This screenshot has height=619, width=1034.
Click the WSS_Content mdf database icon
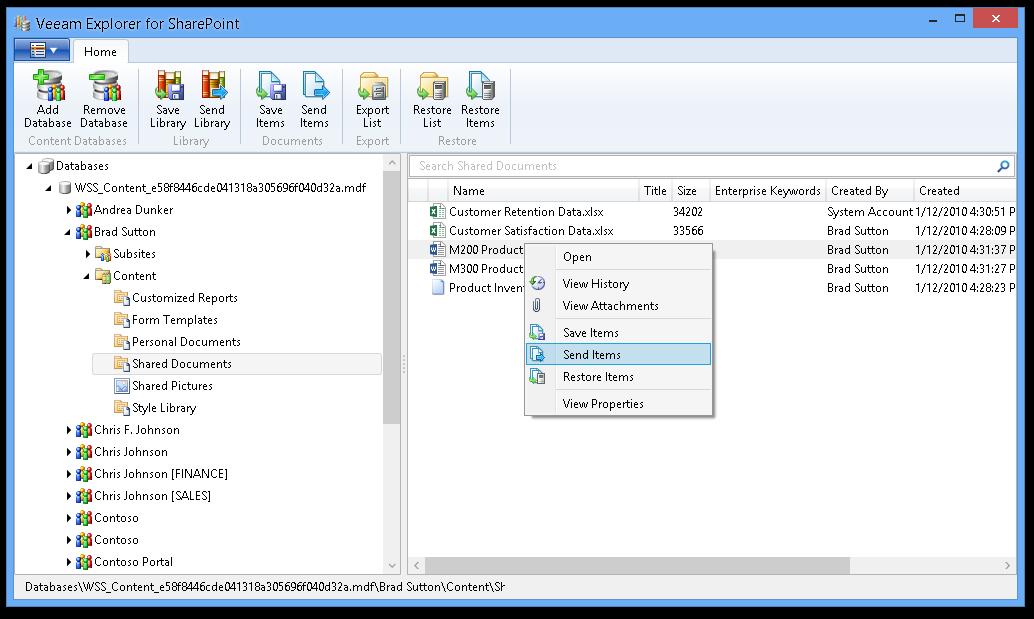(x=65, y=188)
